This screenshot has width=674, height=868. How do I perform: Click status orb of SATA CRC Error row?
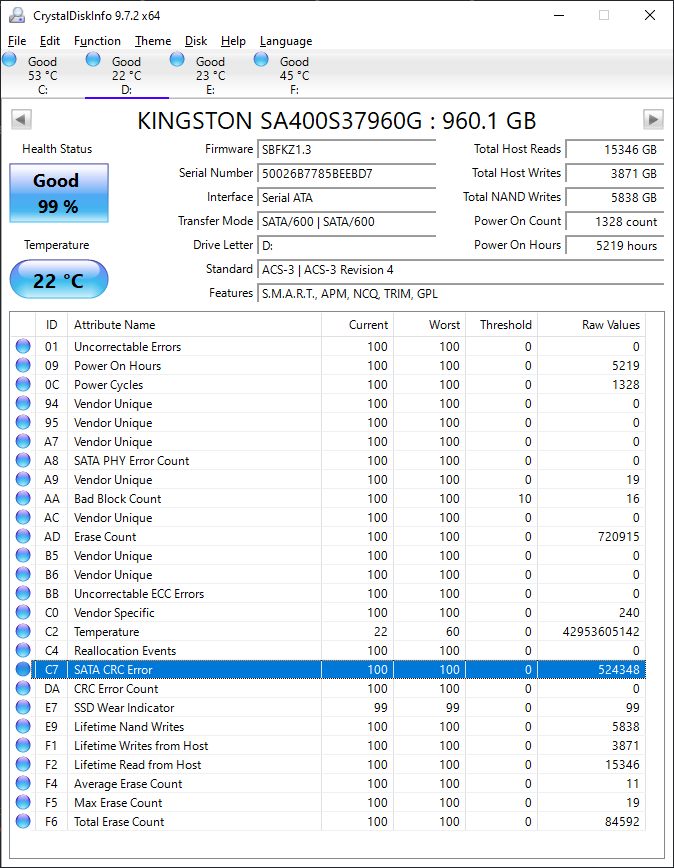pos(23,669)
